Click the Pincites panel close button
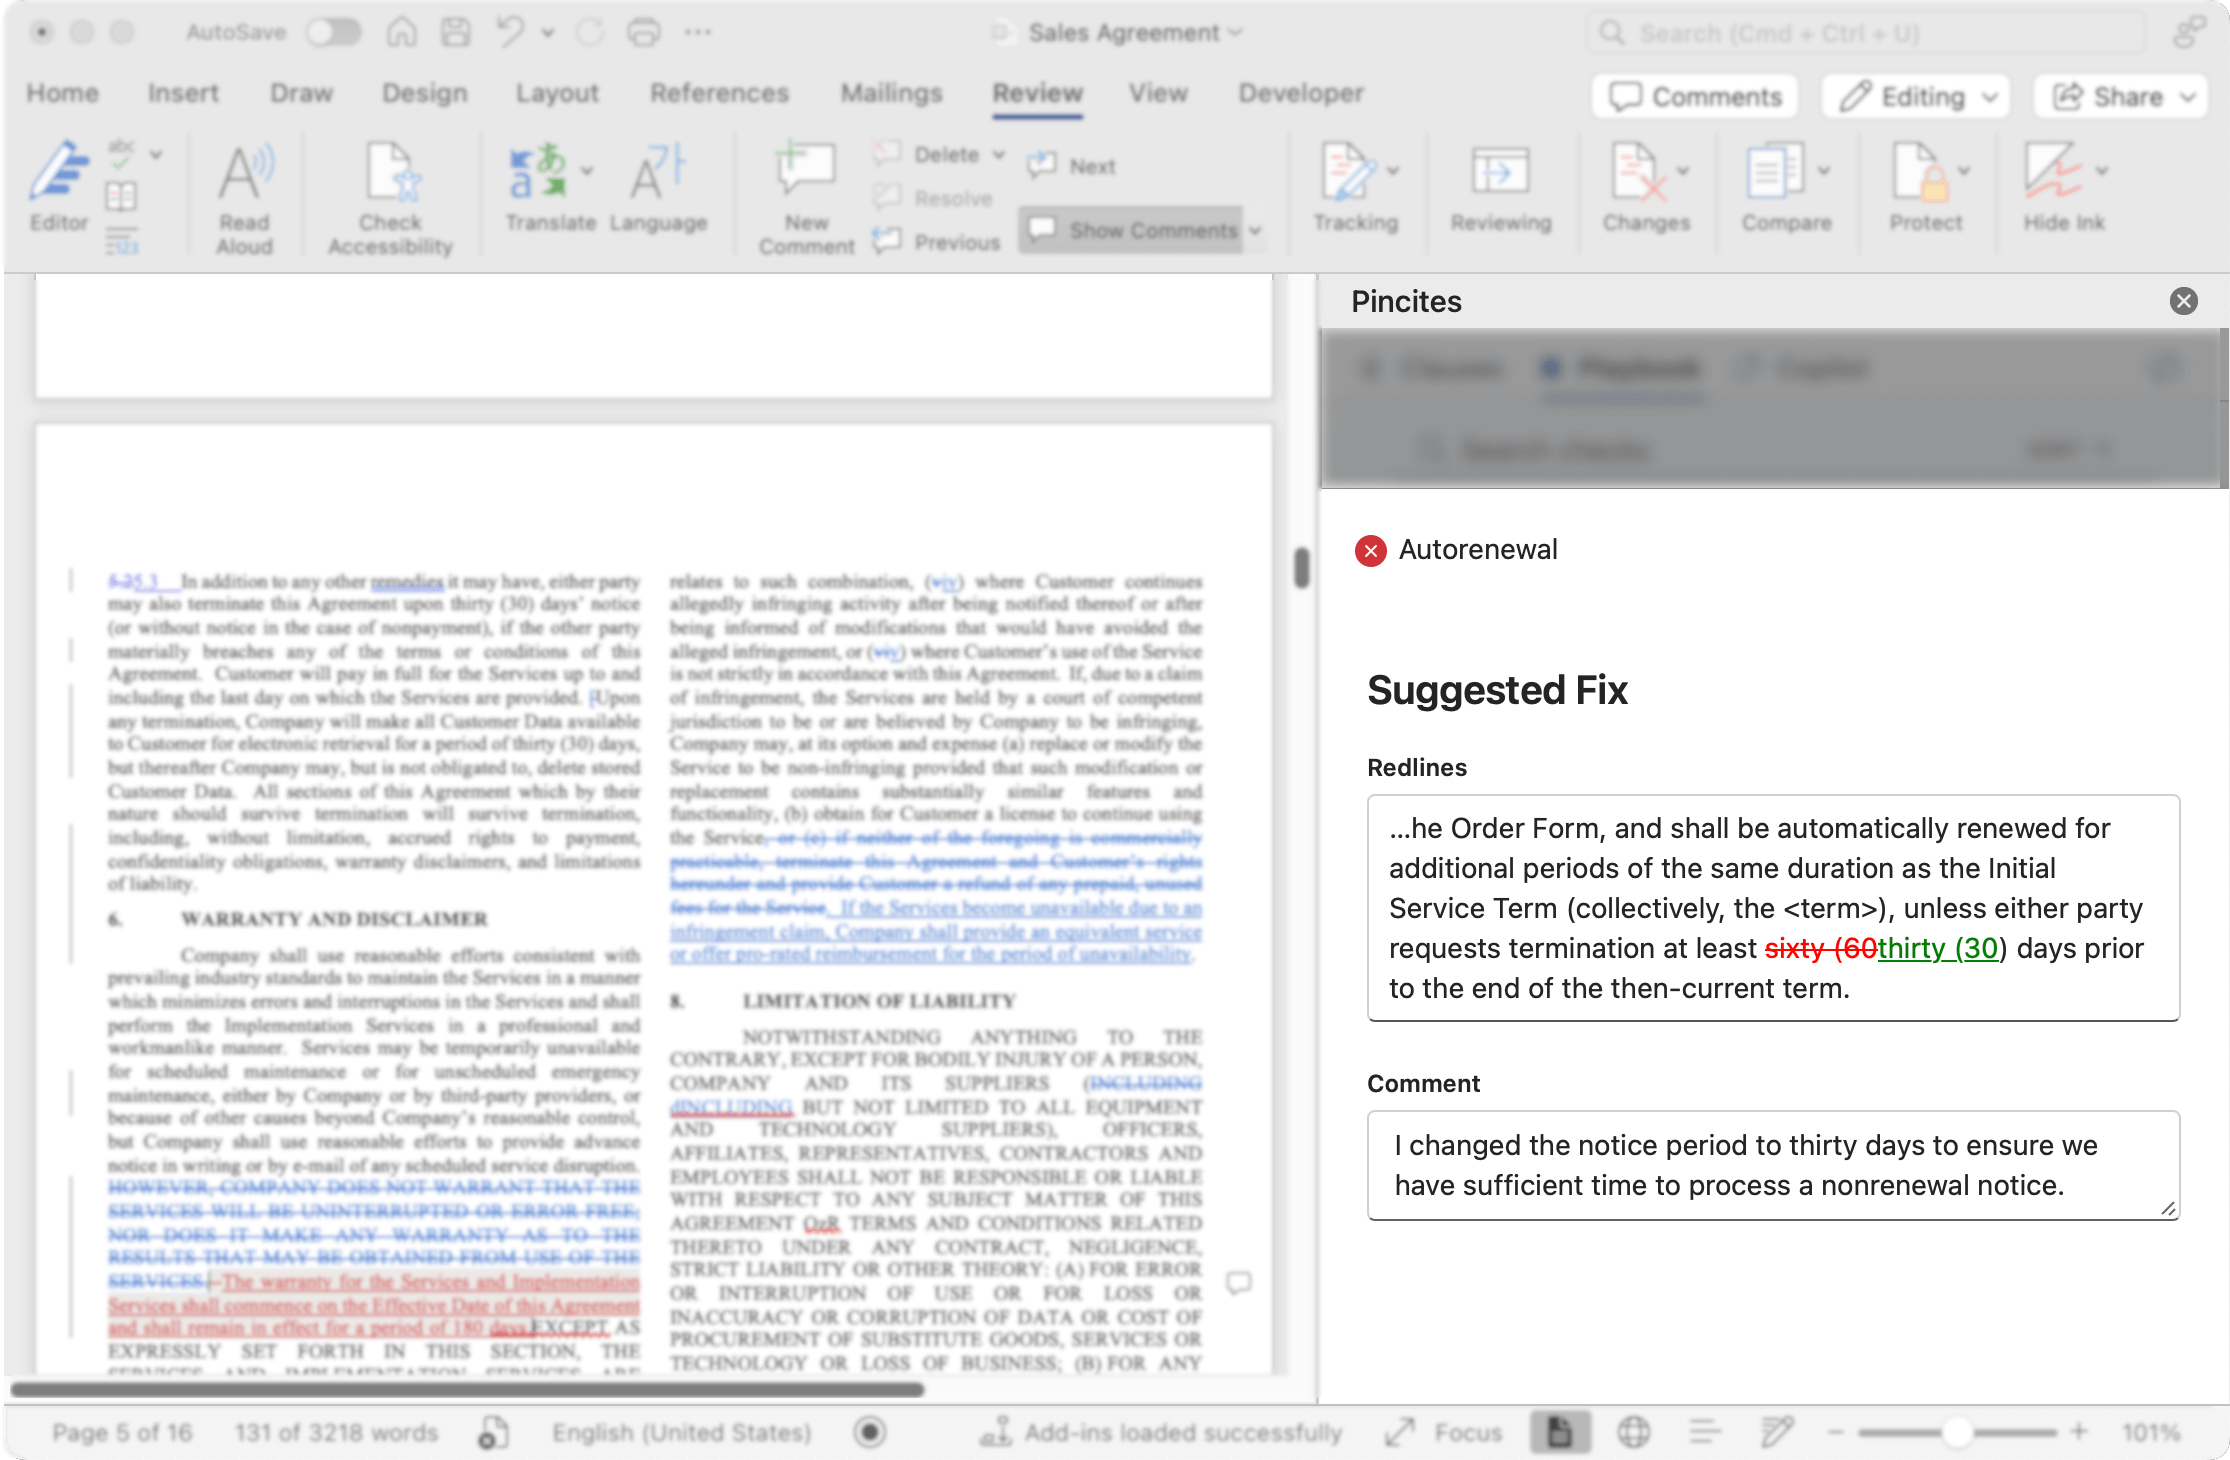The width and height of the screenshot is (2230, 1460). 2184,301
